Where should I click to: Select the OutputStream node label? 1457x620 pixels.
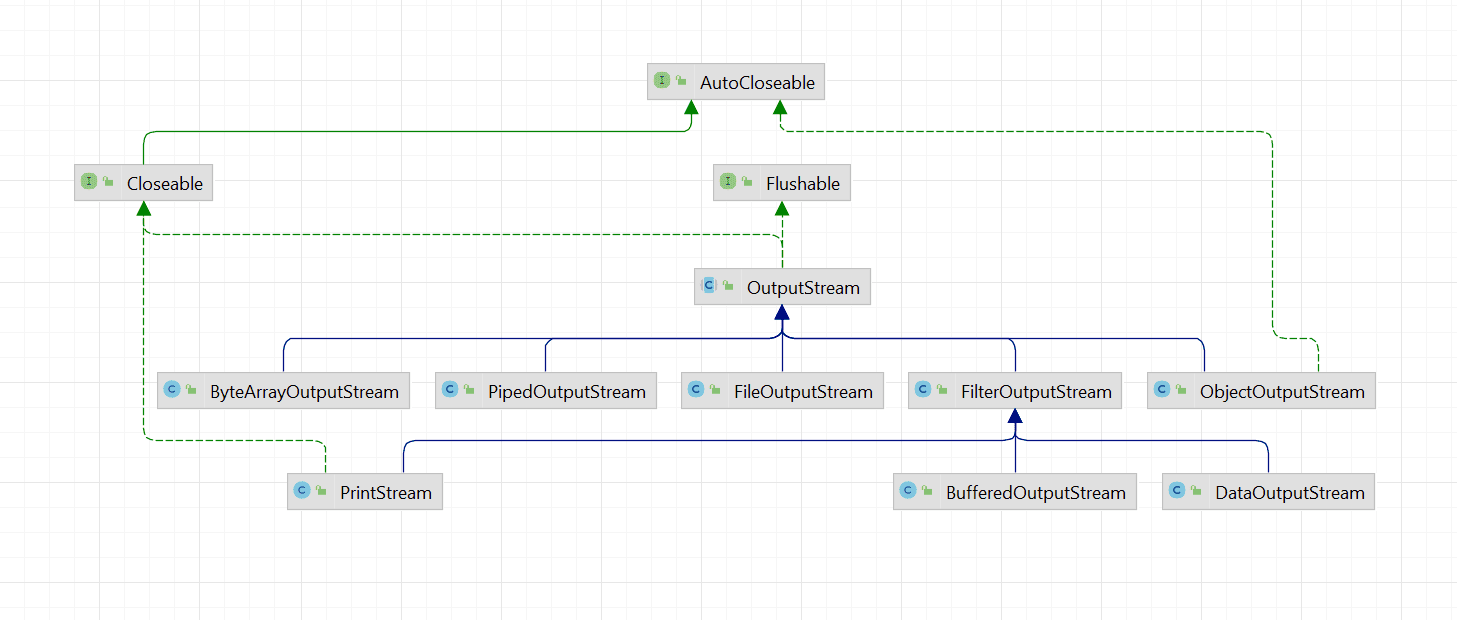pyautogui.click(x=803, y=288)
